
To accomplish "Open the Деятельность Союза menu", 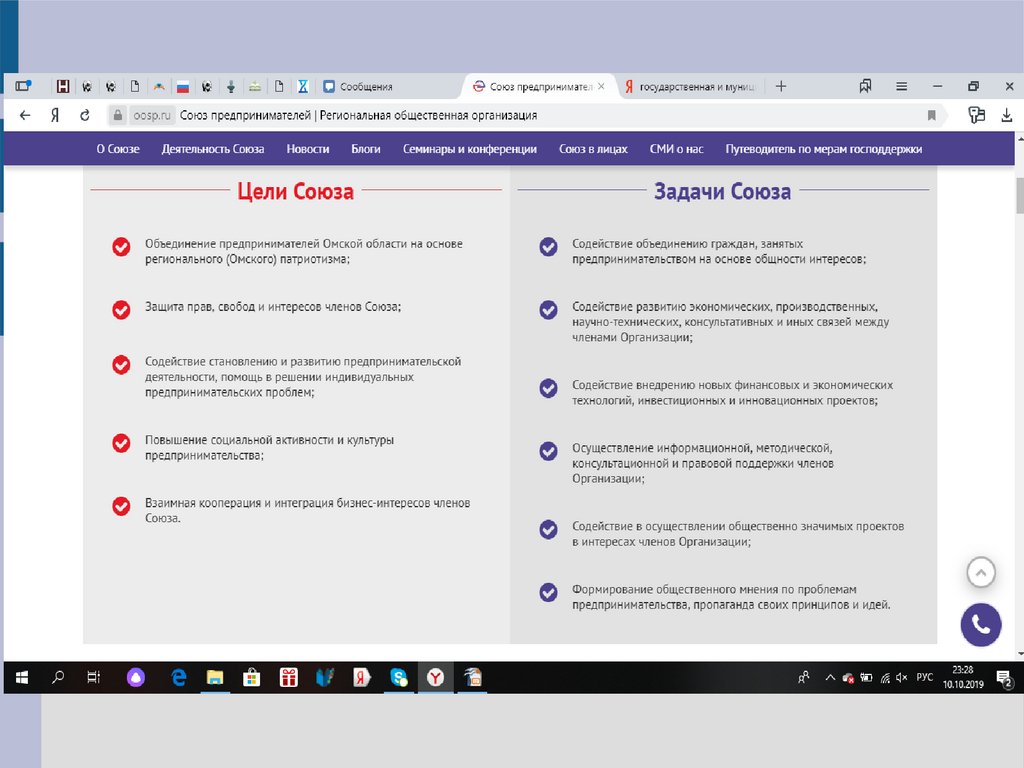I will tap(213, 149).
